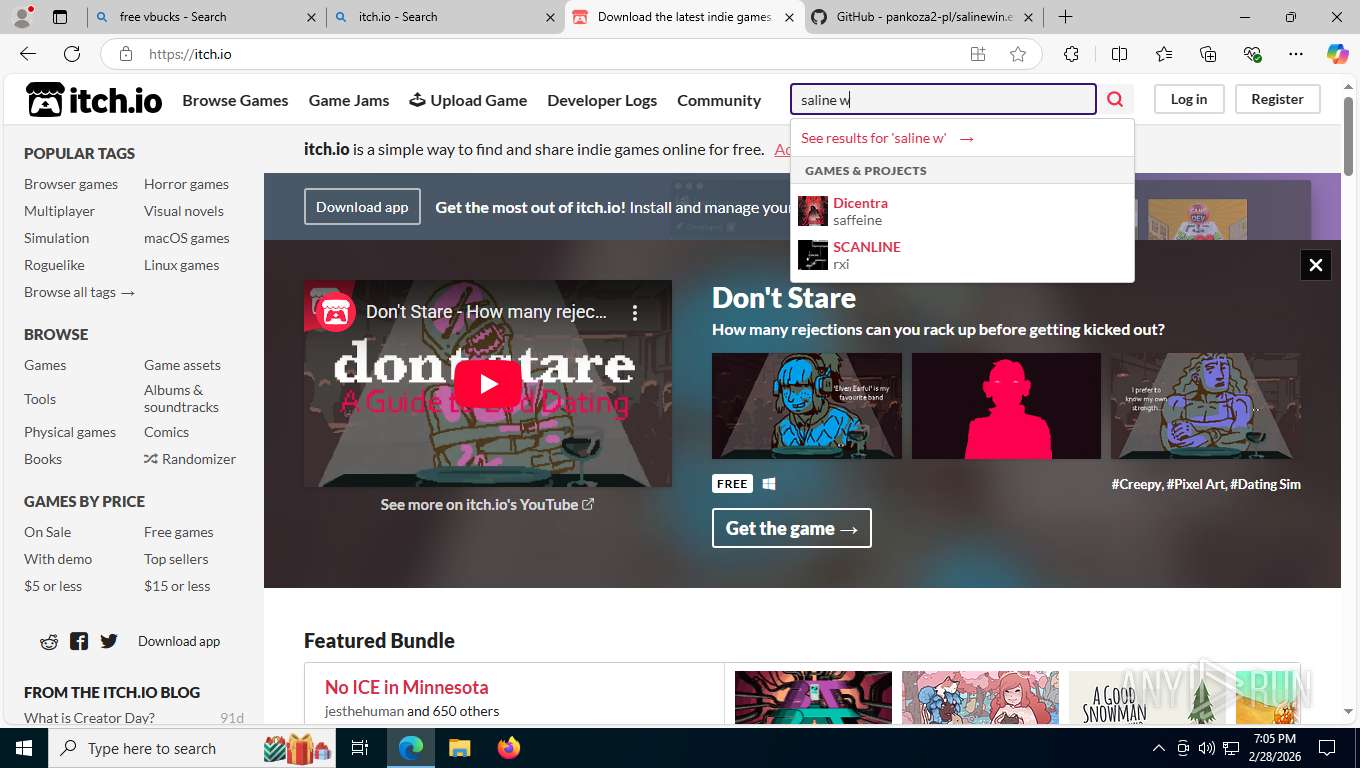Open the Facebook social icon
Image resolution: width=1360 pixels, height=768 pixels.
(x=79, y=642)
